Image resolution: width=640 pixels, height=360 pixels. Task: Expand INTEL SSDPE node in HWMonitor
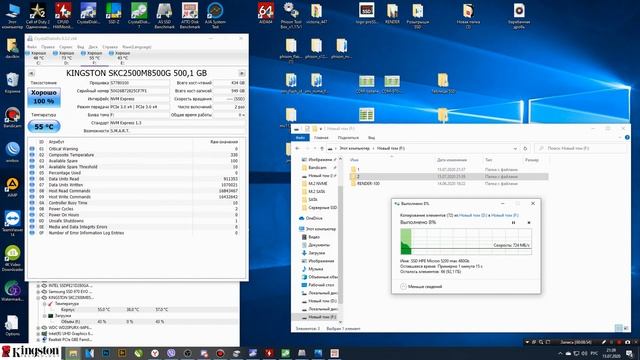click(38, 286)
